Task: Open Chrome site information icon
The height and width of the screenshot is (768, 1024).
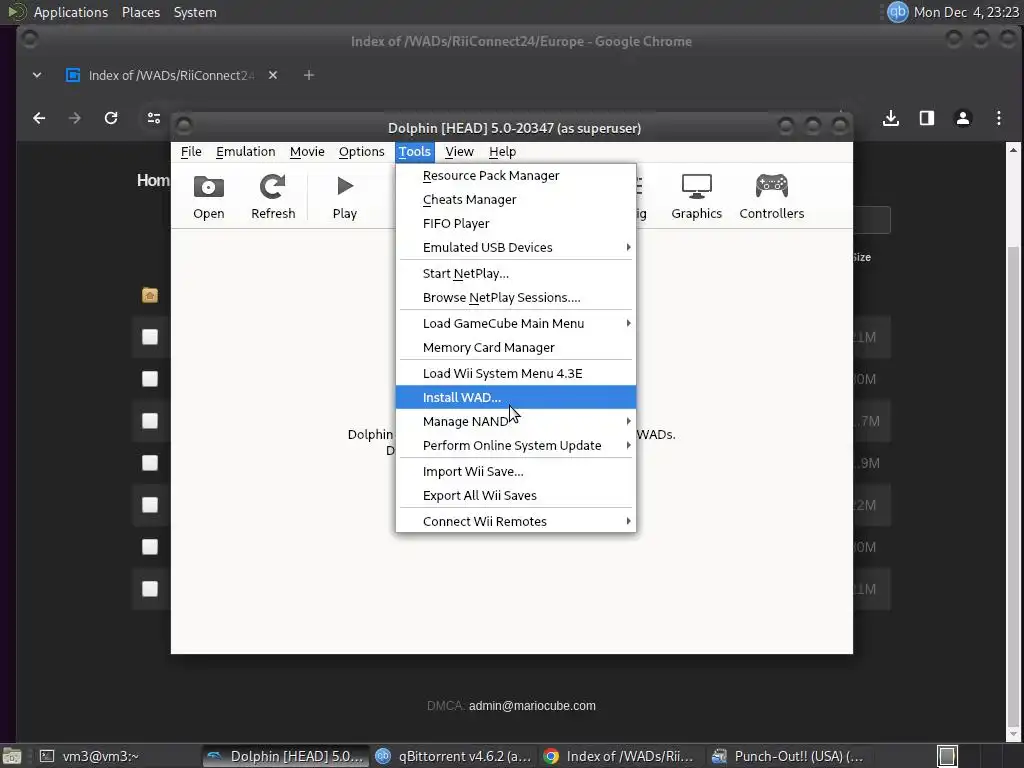Action: click(154, 118)
